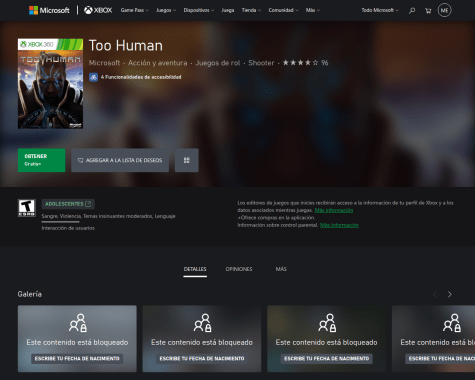Viewport: 475px width, 380px height.
Task: Click birthdate button on first gallery card
Action: [77, 359]
